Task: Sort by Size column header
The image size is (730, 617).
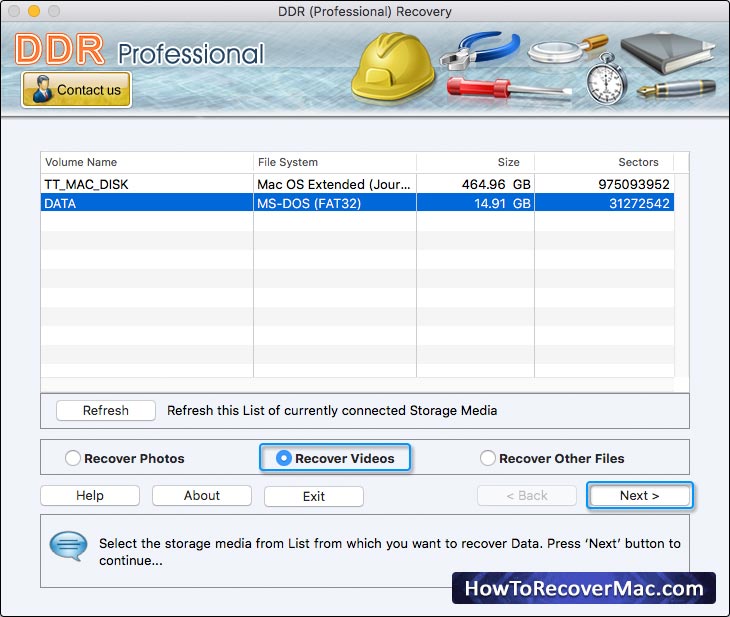Action: pos(475,162)
